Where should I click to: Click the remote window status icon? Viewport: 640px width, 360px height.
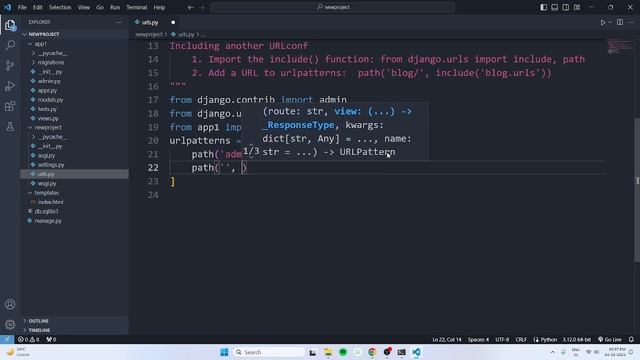7,339
